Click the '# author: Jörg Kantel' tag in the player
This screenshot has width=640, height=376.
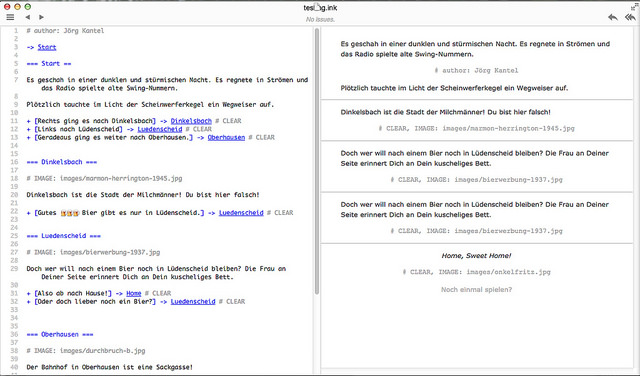click(x=476, y=70)
